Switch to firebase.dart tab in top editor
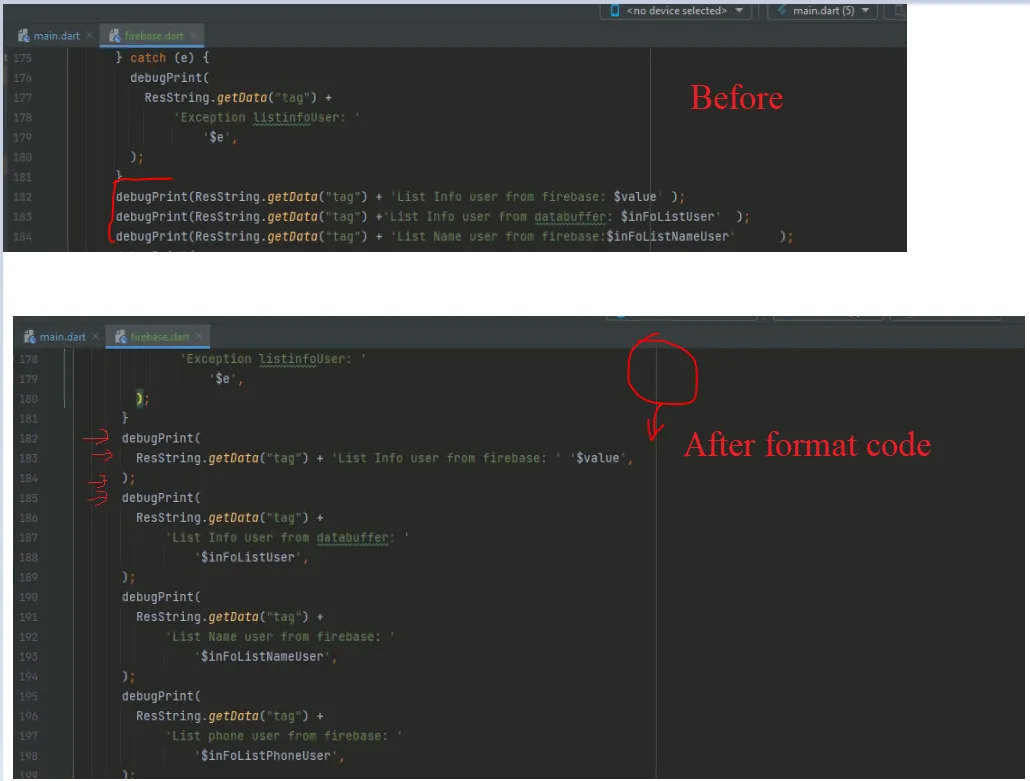 pos(153,36)
